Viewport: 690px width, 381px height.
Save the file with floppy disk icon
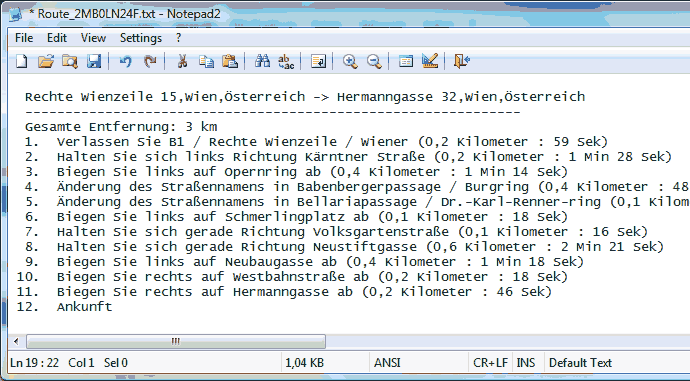pos(94,61)
